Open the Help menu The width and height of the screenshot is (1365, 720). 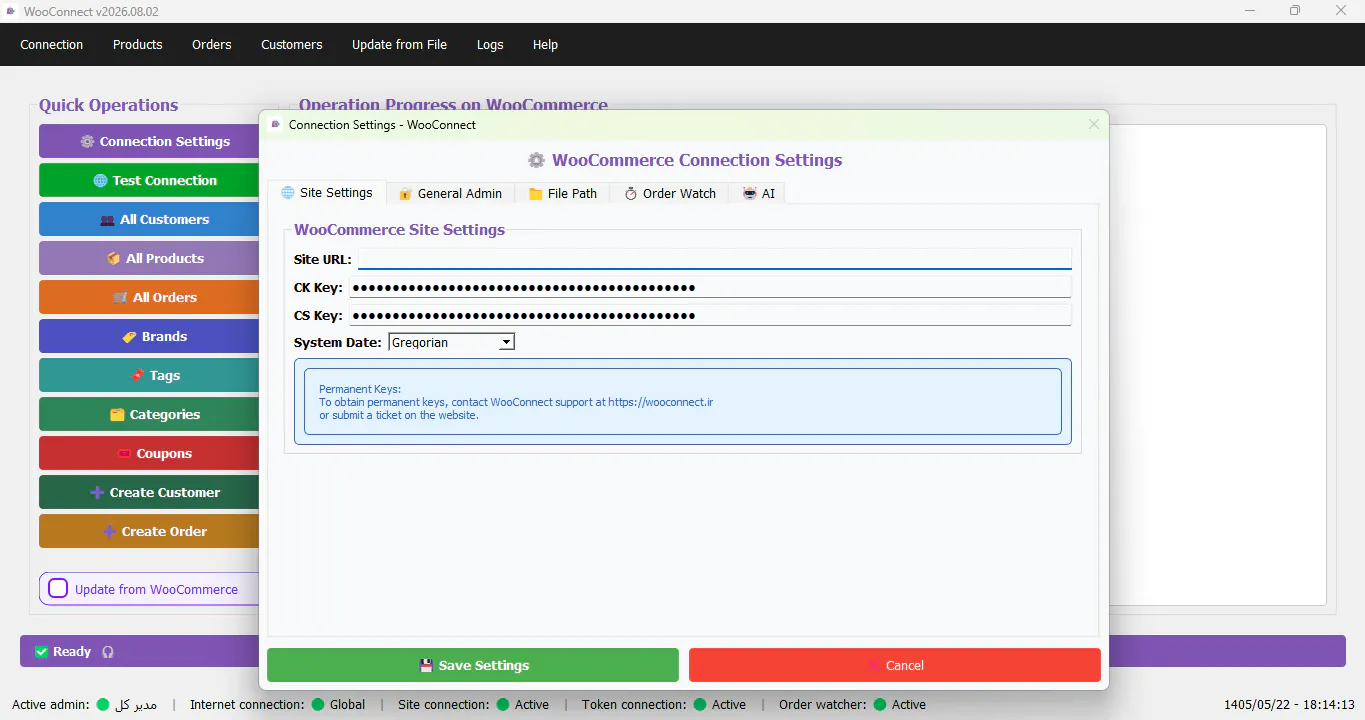click(x=545, y=45)
